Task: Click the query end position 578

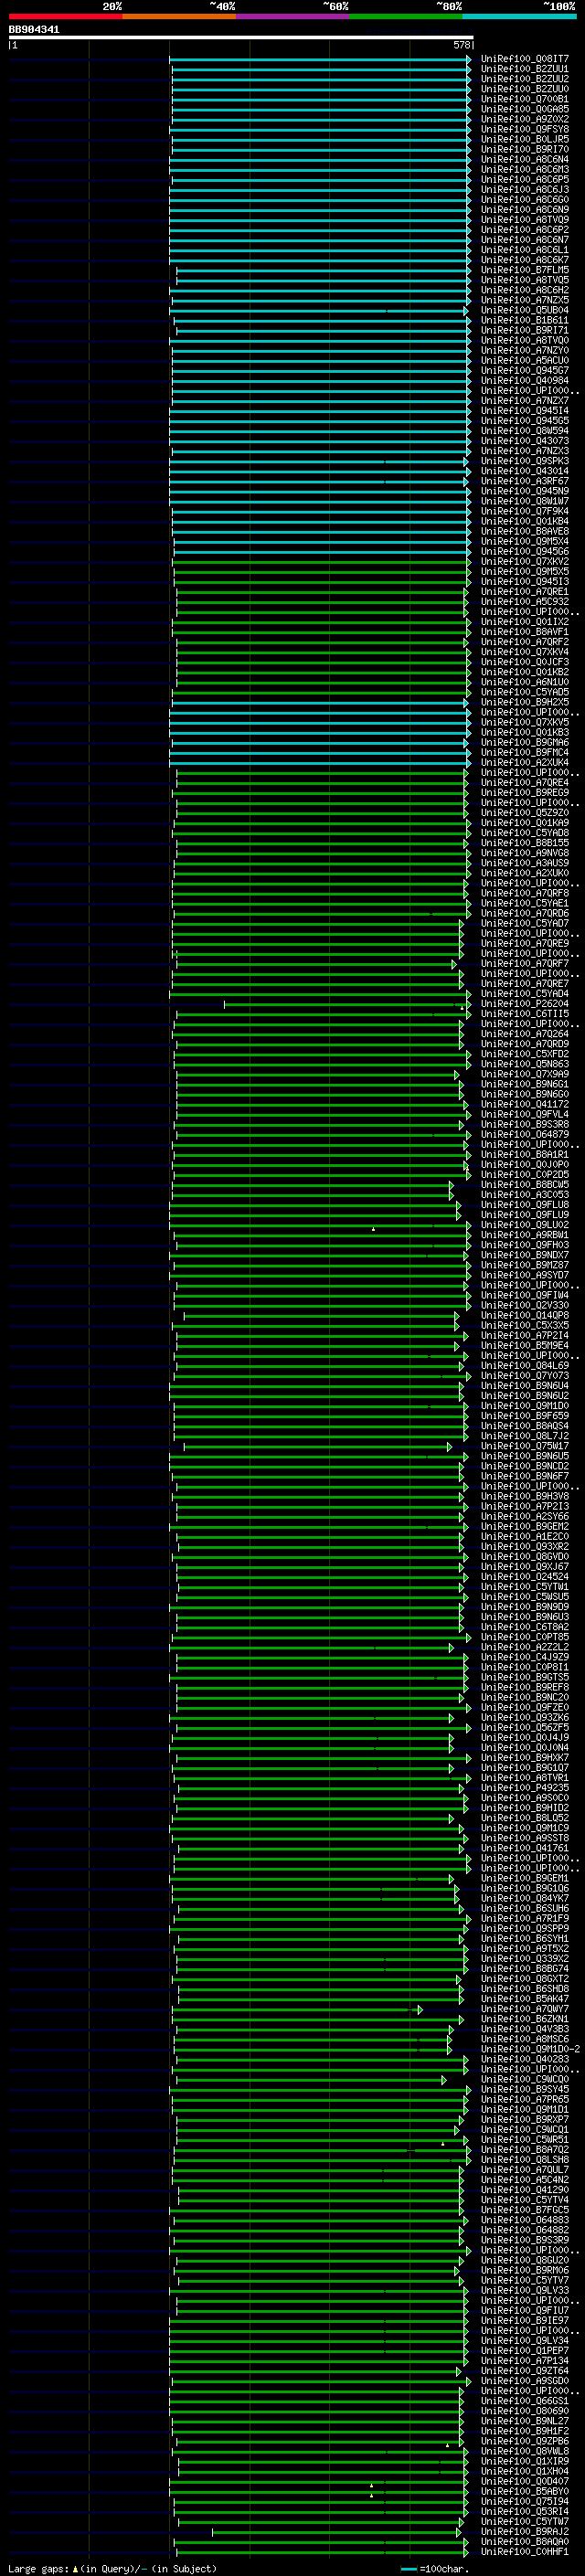Action: pos(462,45)
